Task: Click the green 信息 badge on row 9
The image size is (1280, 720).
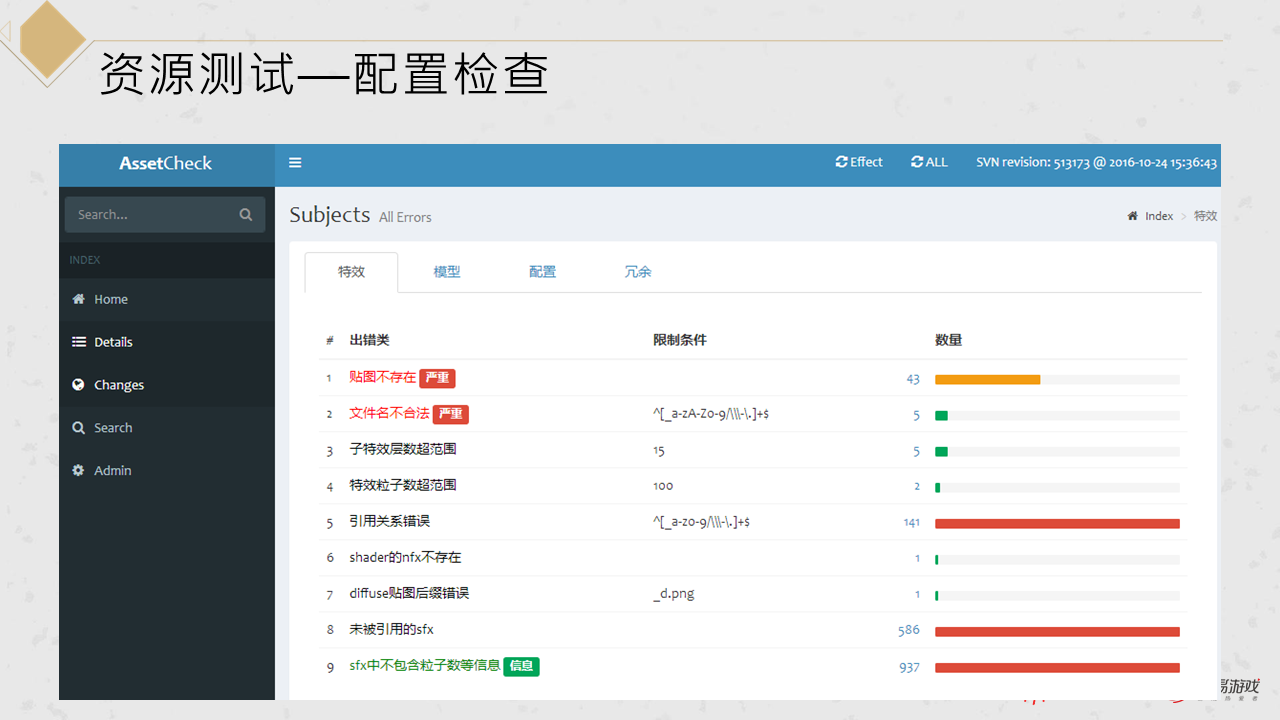Action: click(x=521, y=666)
